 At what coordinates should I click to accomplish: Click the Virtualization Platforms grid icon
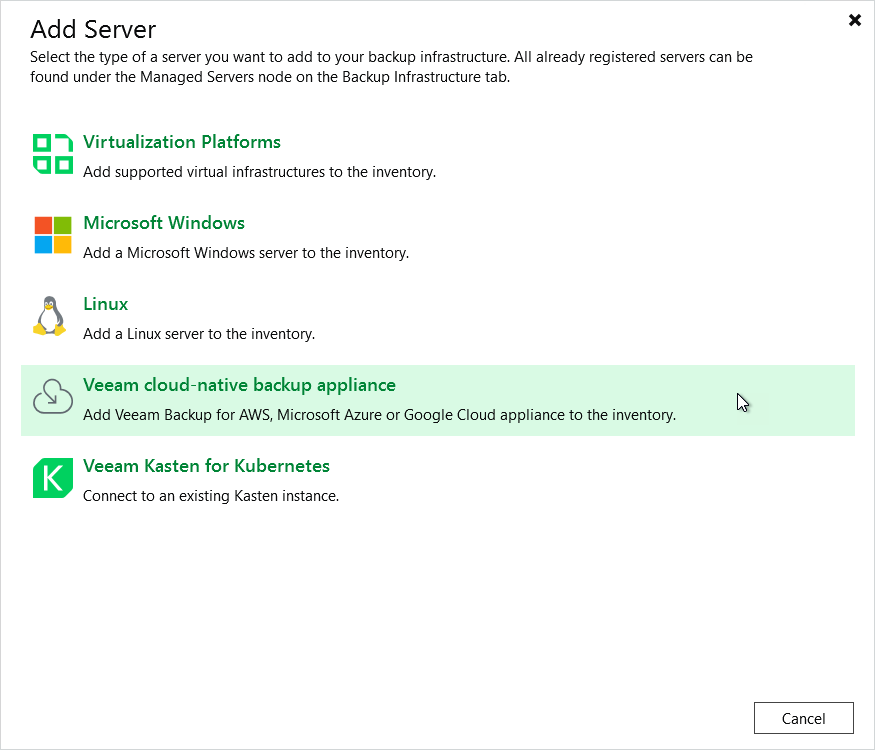click(52, 154)
